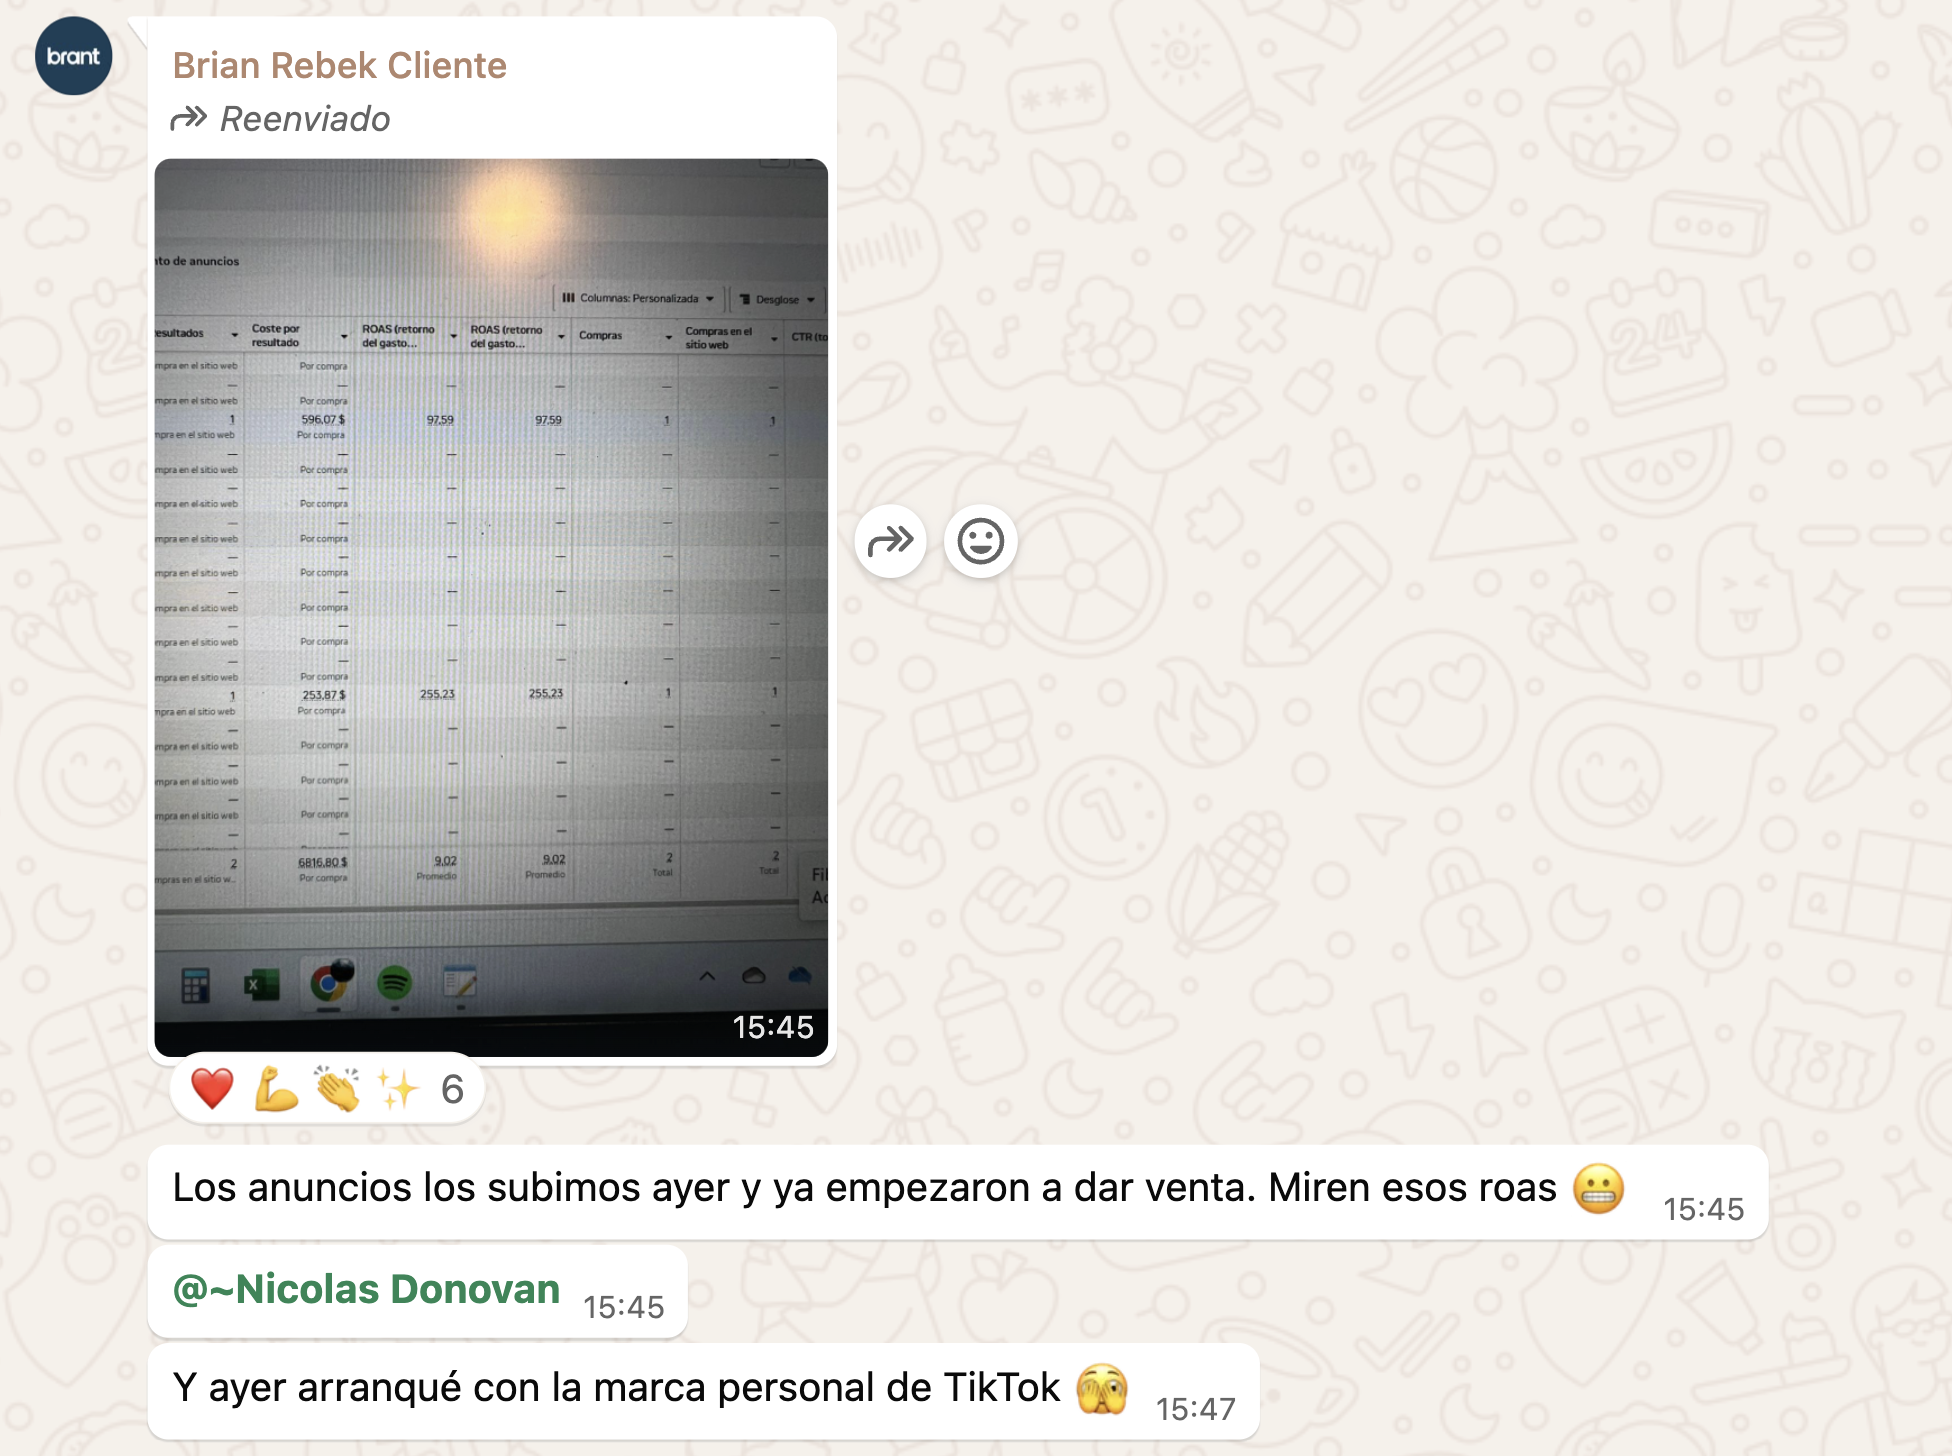1952x1456 pixels.
Task: Click the blue OneDrive cloud icon in the taskbar
Action: tap(801, 977)
